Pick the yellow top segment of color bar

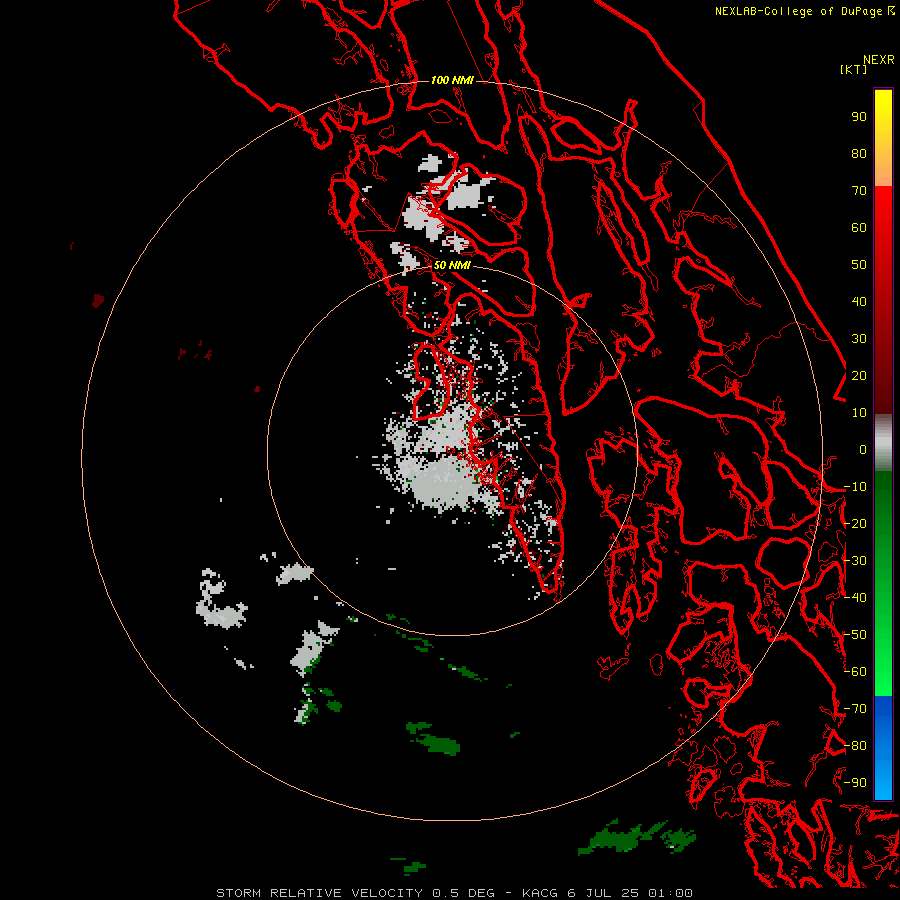point(883,138)
